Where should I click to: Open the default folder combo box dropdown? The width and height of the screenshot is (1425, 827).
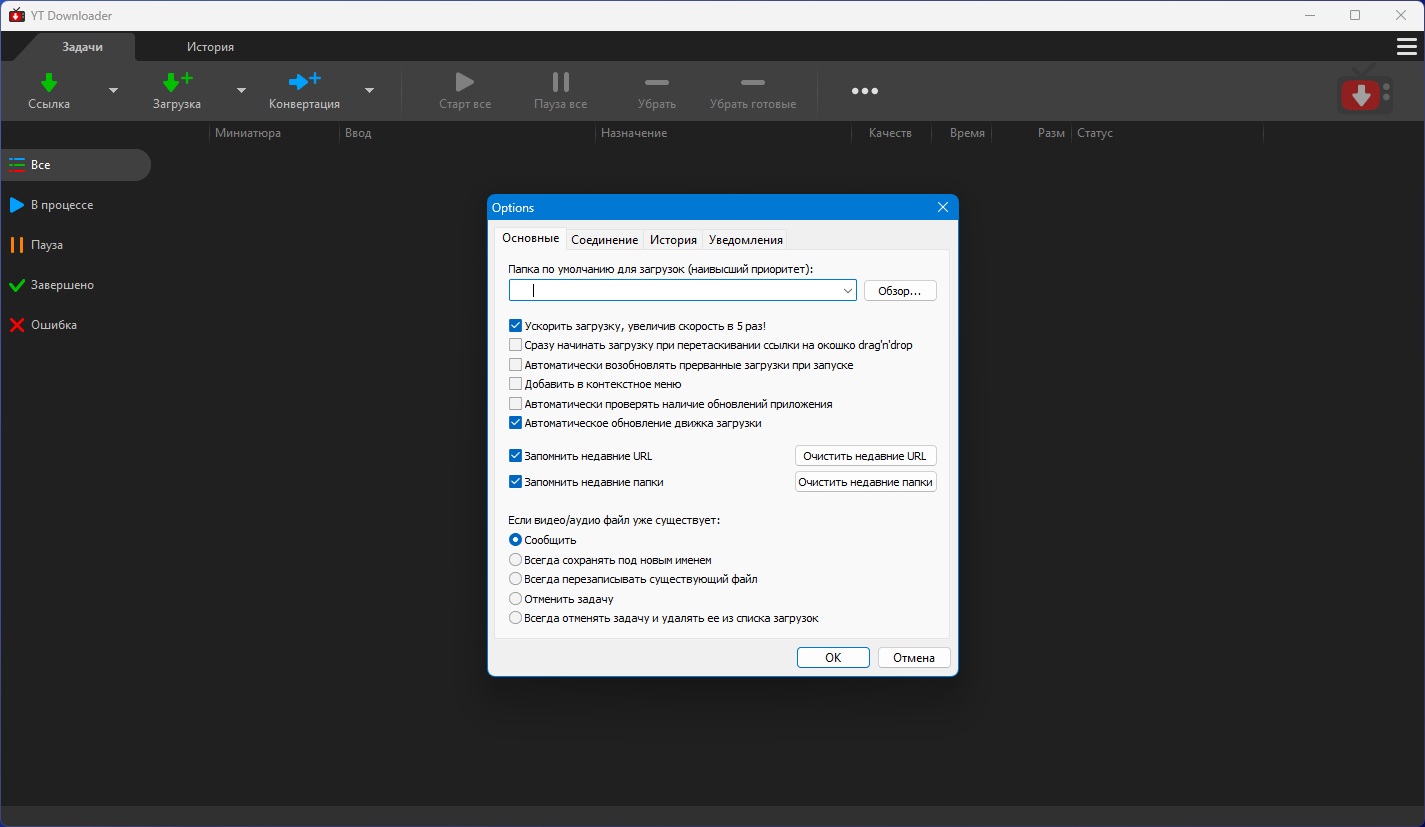tap(848, 290)
